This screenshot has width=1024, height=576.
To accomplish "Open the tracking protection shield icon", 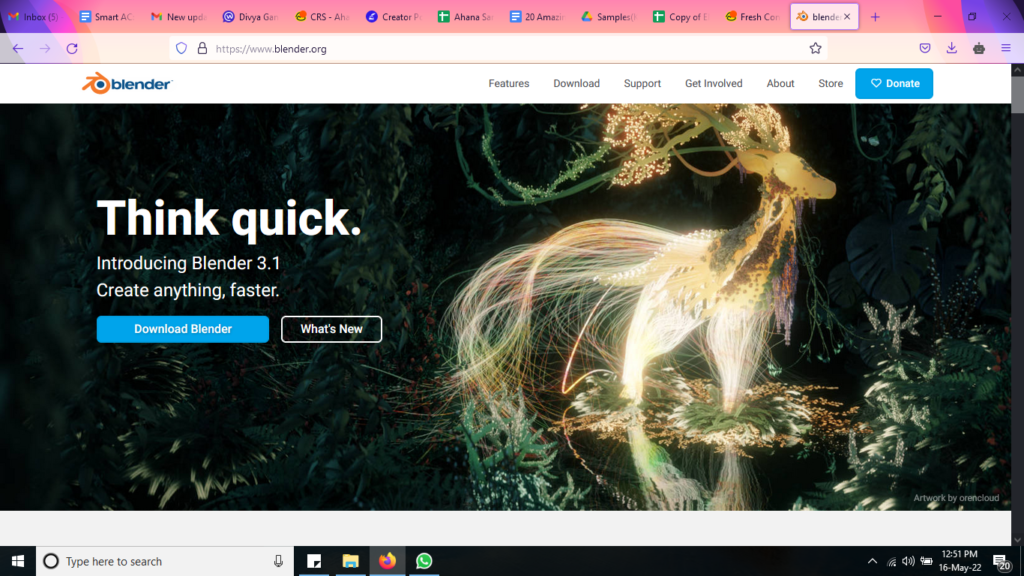I will [x=182, y=48].
